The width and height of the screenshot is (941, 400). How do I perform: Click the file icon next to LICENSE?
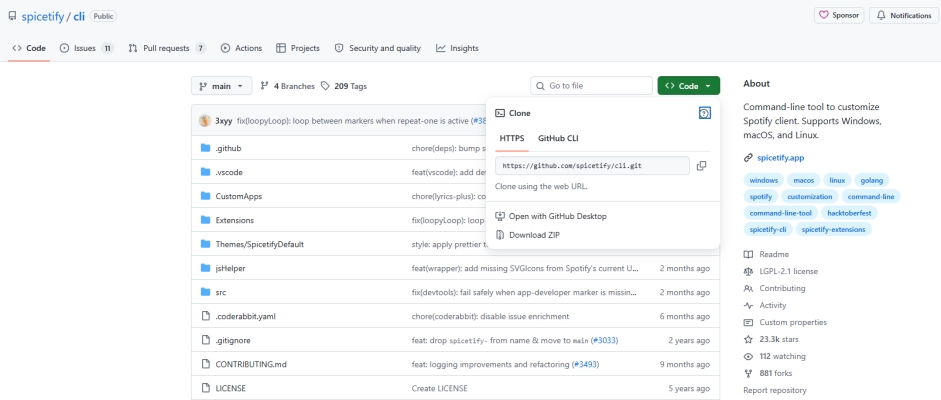[x=205, y=388]
